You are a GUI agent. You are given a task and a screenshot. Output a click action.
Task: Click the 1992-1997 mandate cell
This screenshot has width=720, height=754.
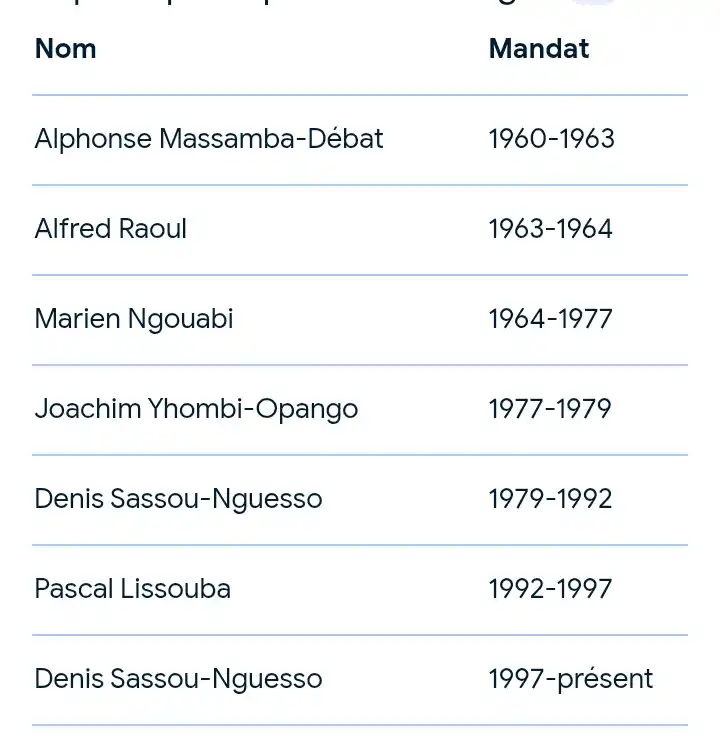pos(550,589)
